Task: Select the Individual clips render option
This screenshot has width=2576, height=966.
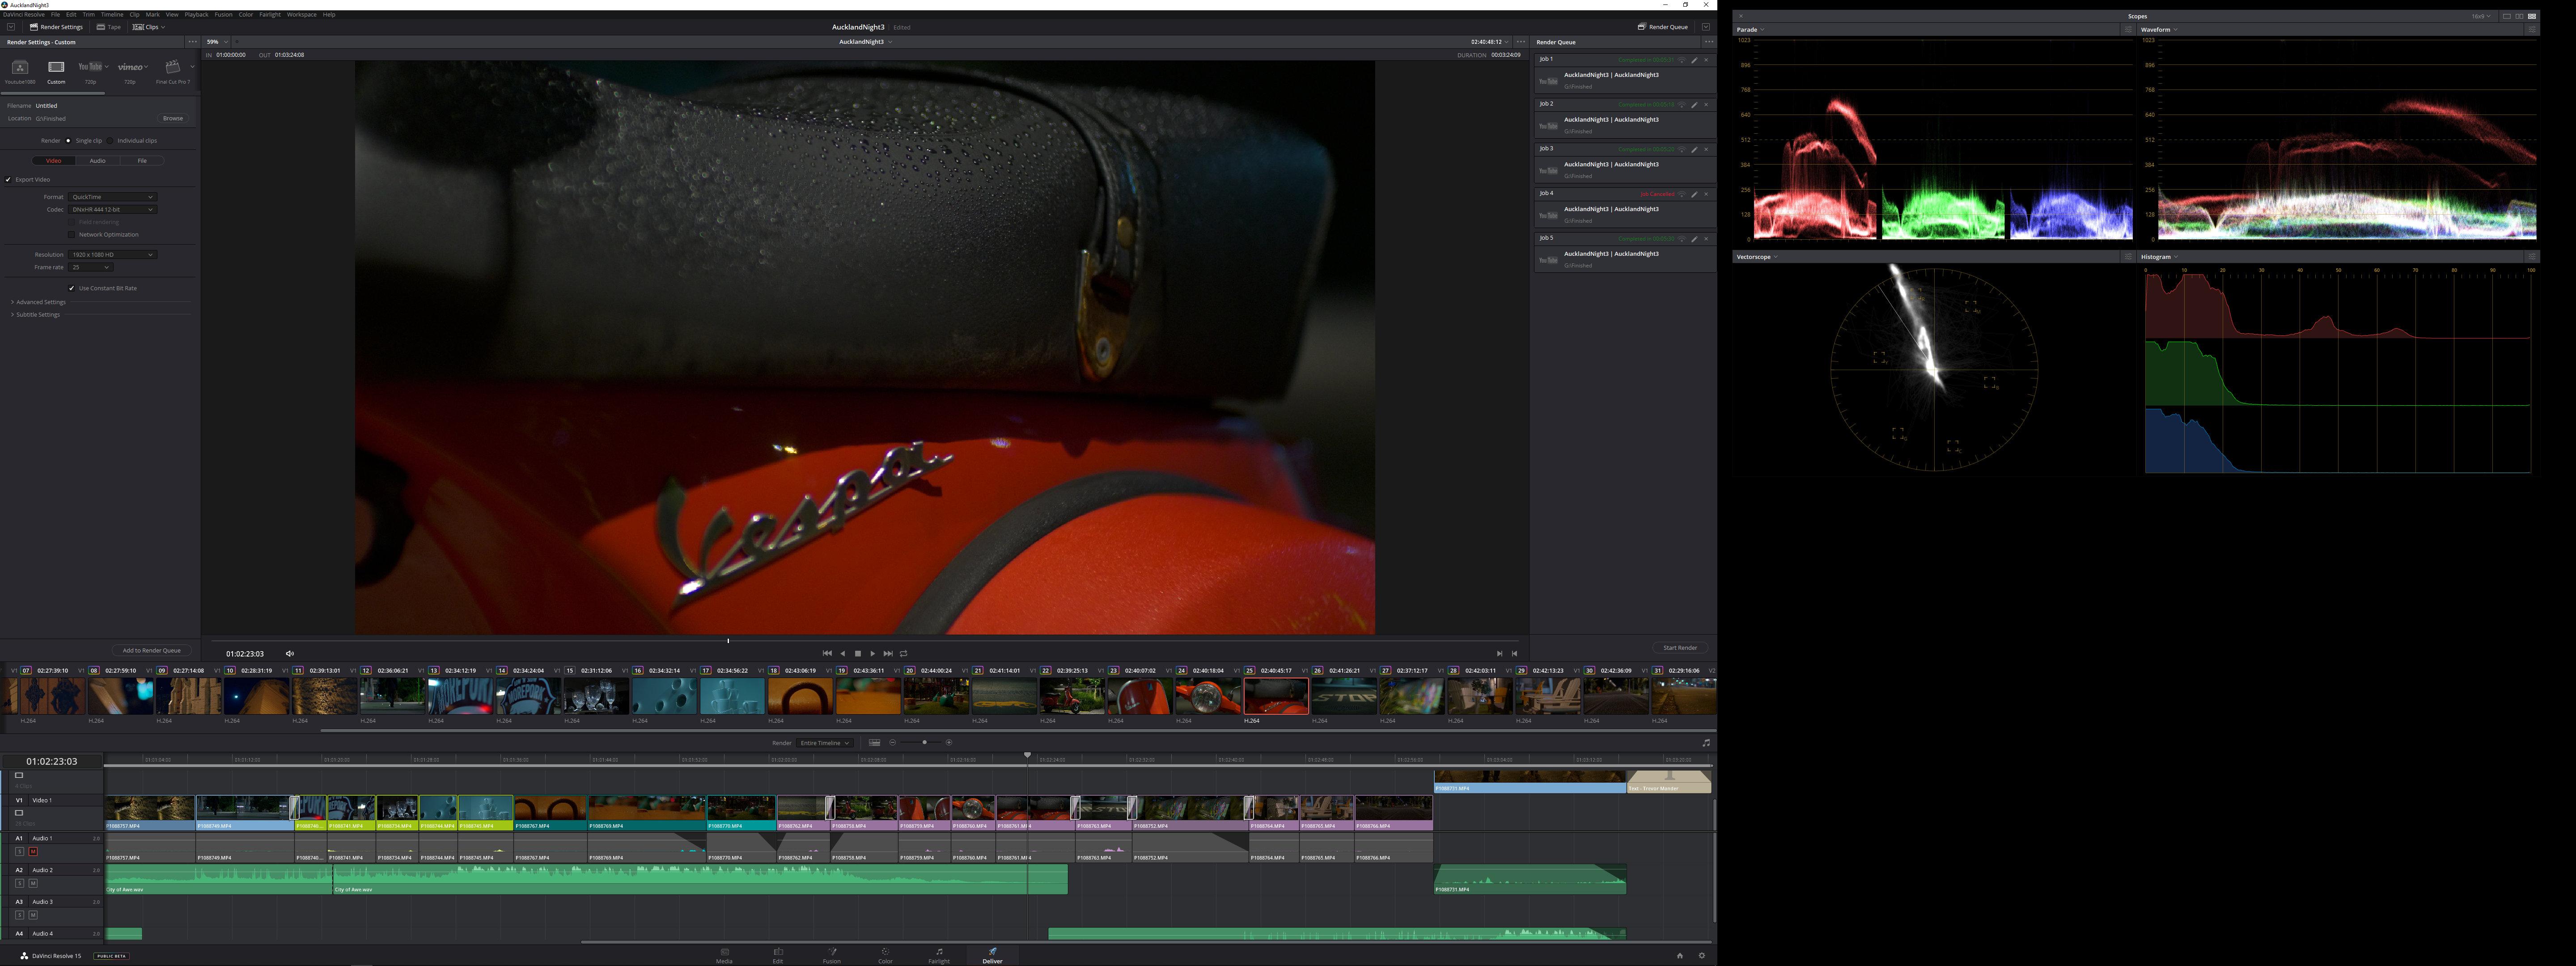Action: click(x=110, y=141)
